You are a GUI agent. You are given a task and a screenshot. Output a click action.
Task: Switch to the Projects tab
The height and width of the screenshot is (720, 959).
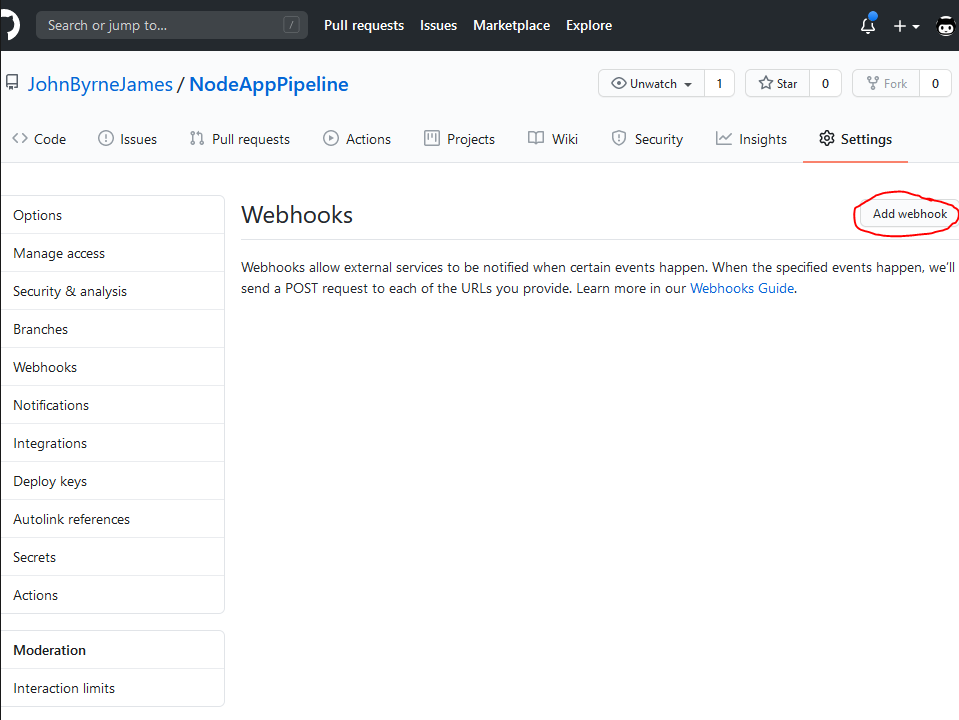[459, 139]
